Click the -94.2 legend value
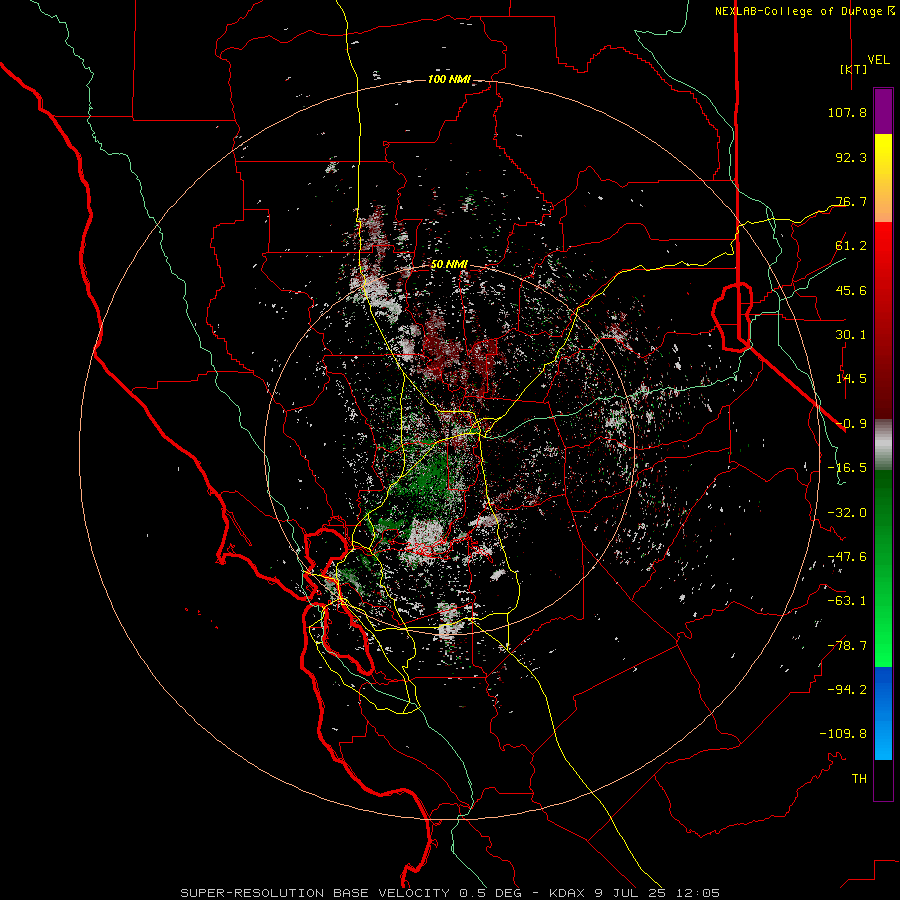 (847, 689)
